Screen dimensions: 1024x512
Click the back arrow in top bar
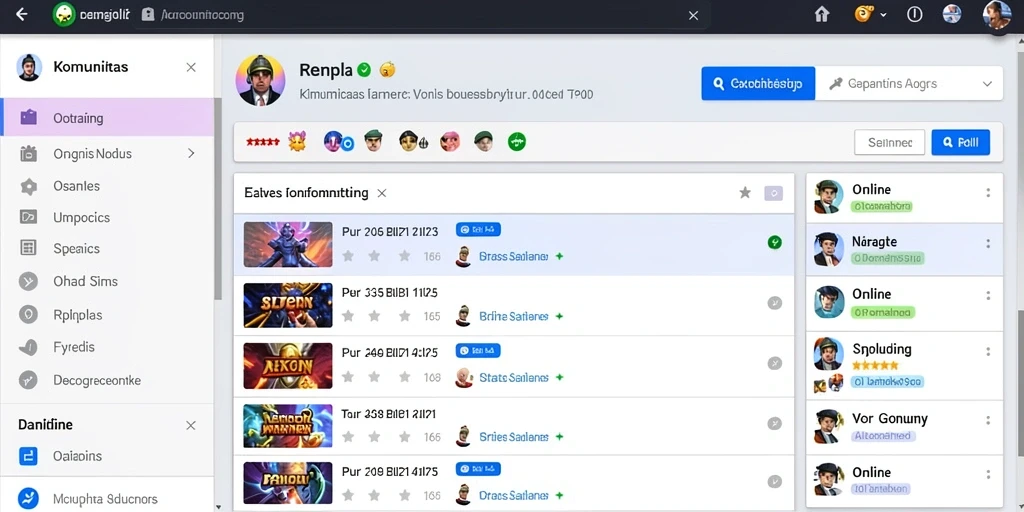coord(22,14)
